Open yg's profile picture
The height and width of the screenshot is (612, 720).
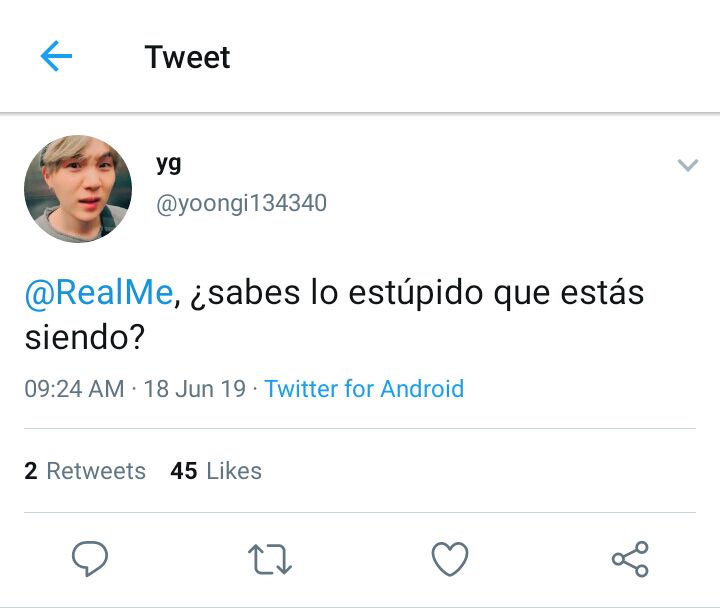pos(78,189)
